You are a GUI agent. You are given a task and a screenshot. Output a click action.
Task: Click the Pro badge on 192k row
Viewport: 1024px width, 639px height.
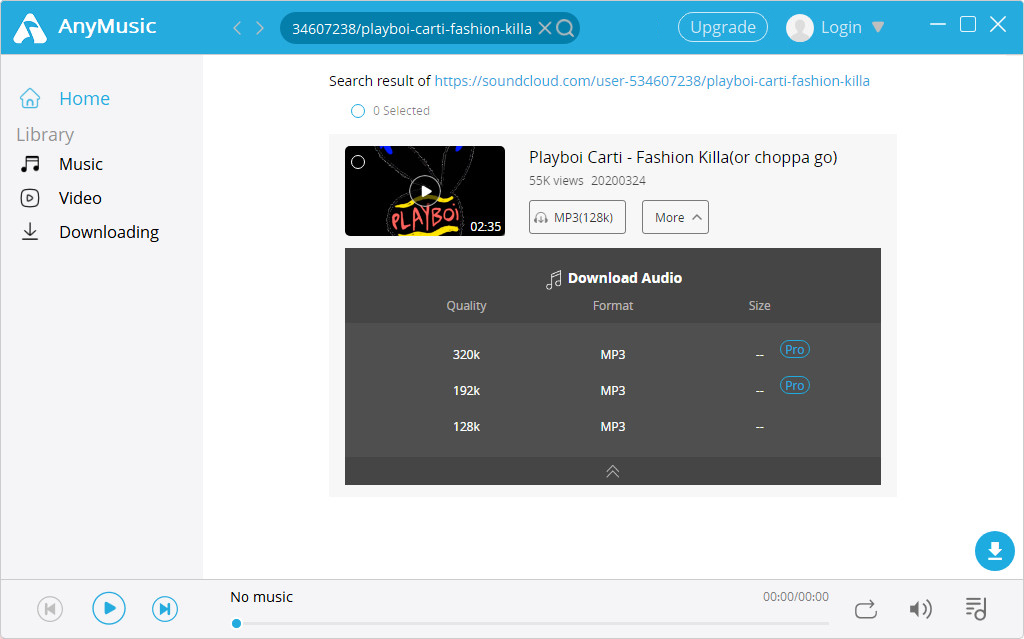[795, 385]
